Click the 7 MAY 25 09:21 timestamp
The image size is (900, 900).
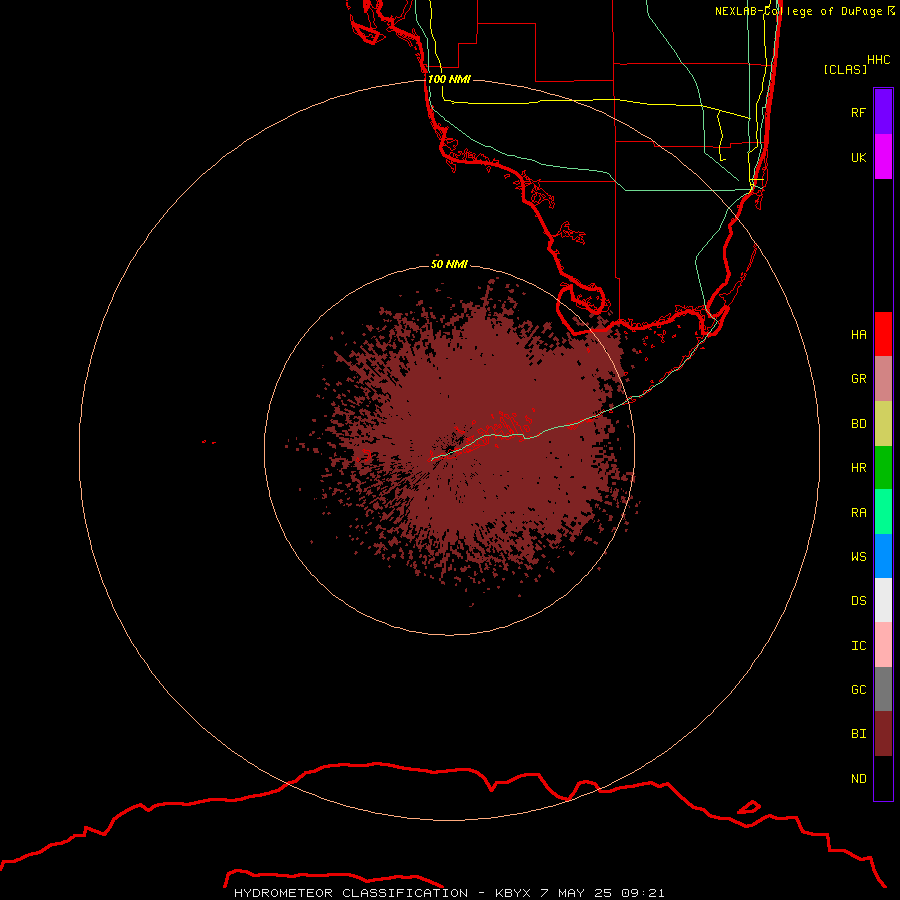[x=602, y=893]
